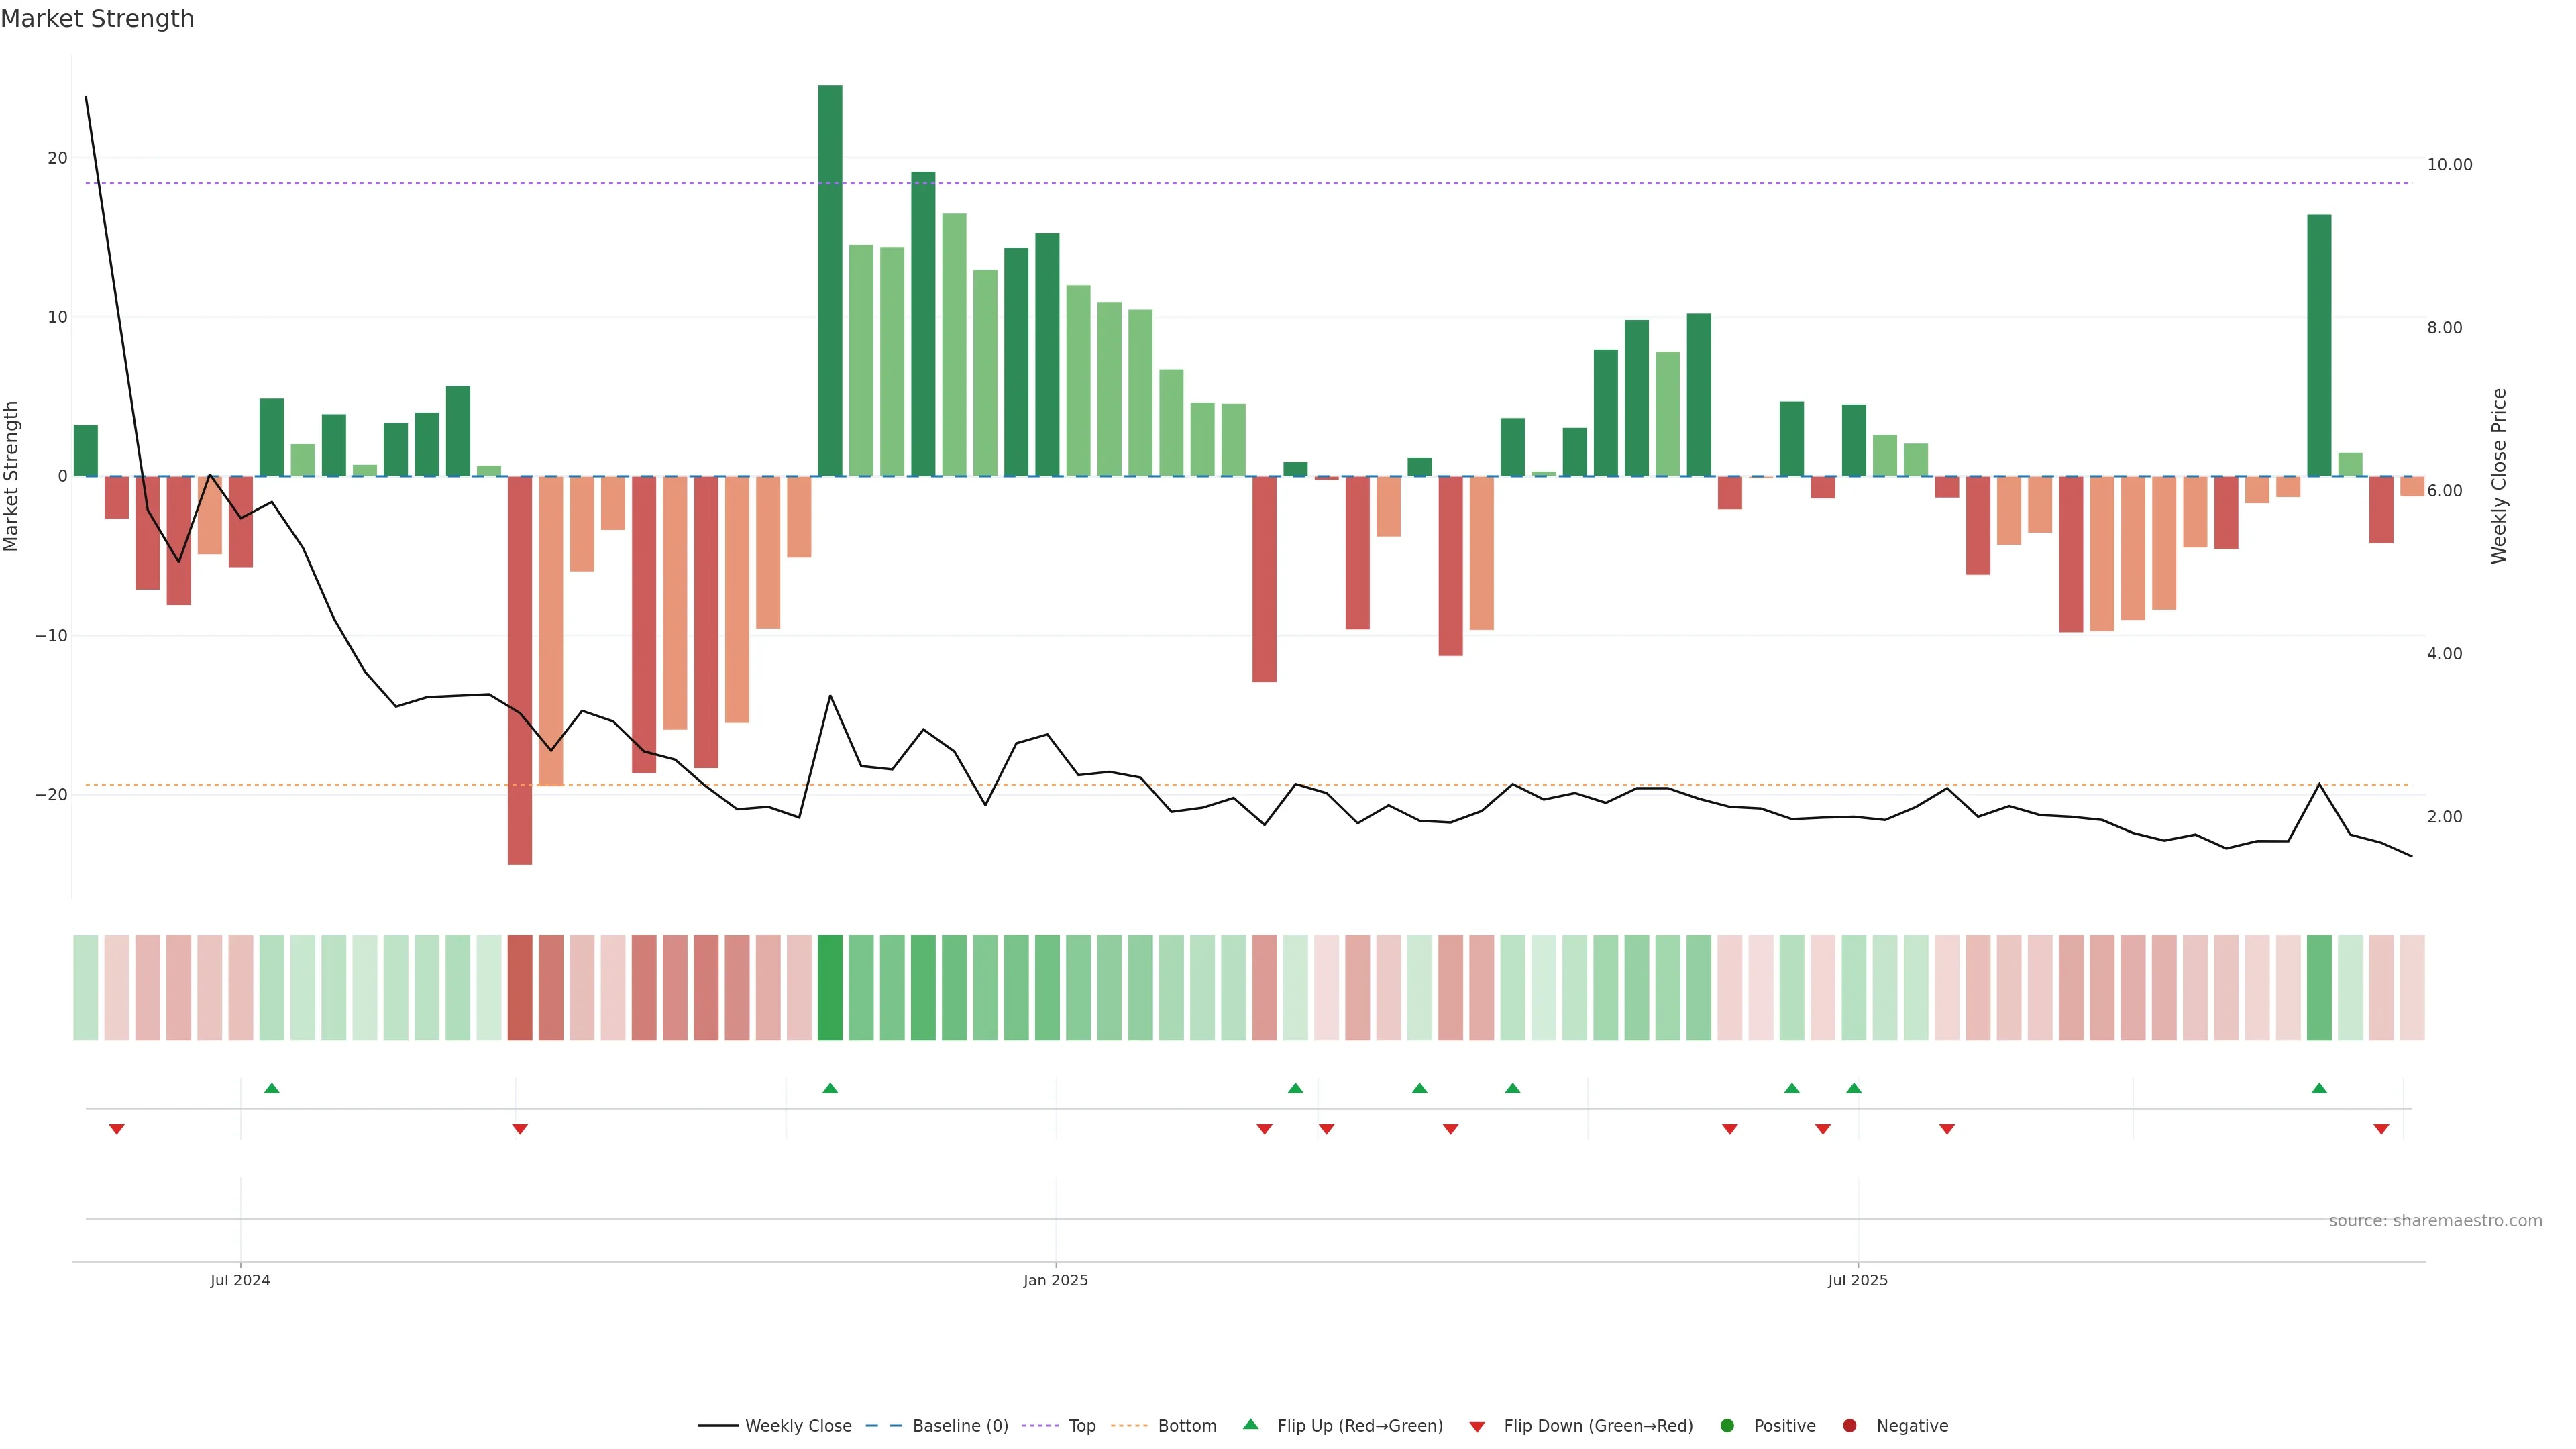Click the Jan 2025 axis label
2576x1449 pixels.
[1055, 1280]
